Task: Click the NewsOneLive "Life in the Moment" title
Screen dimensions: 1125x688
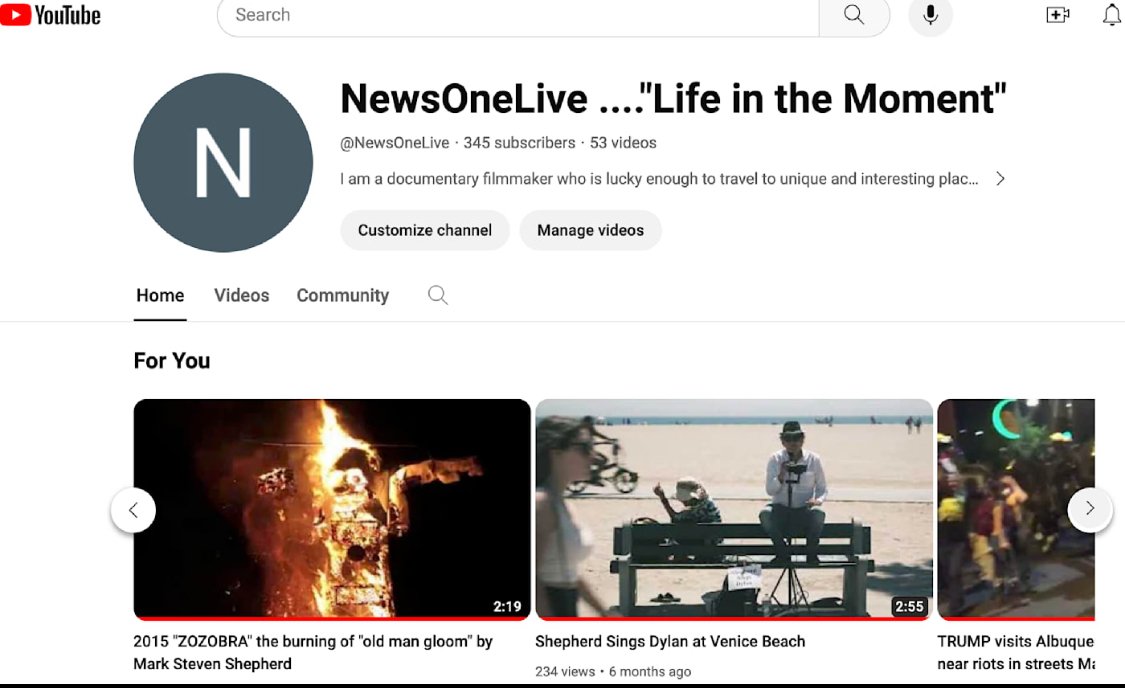Action: coord(673,98)
